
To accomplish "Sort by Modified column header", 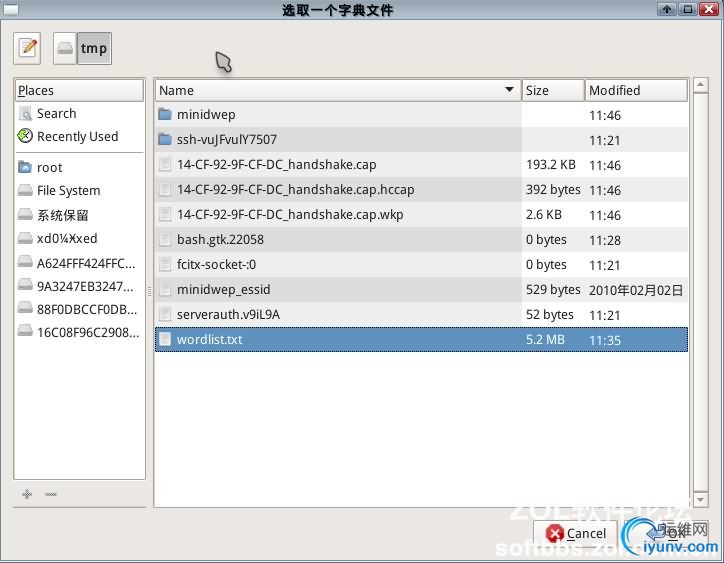I will pos(636,91).
